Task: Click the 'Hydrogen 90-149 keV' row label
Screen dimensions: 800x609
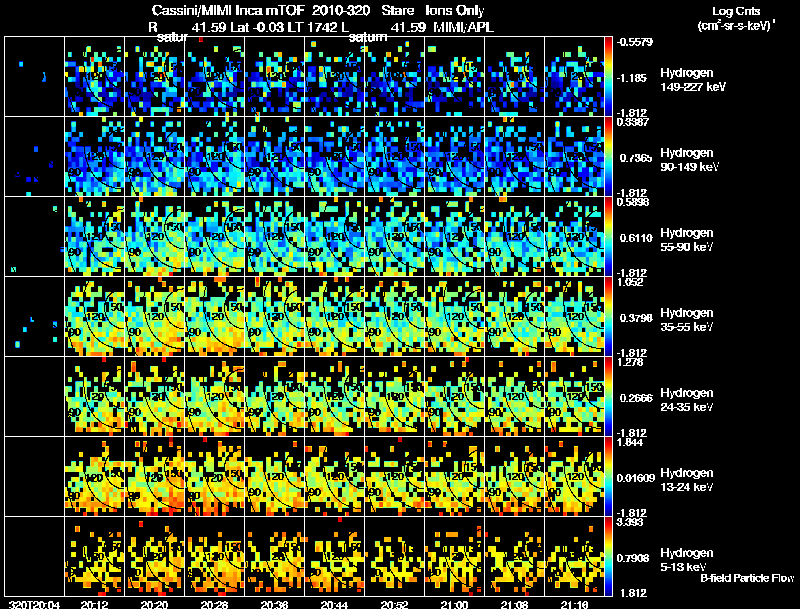Action: click(689, 160)
